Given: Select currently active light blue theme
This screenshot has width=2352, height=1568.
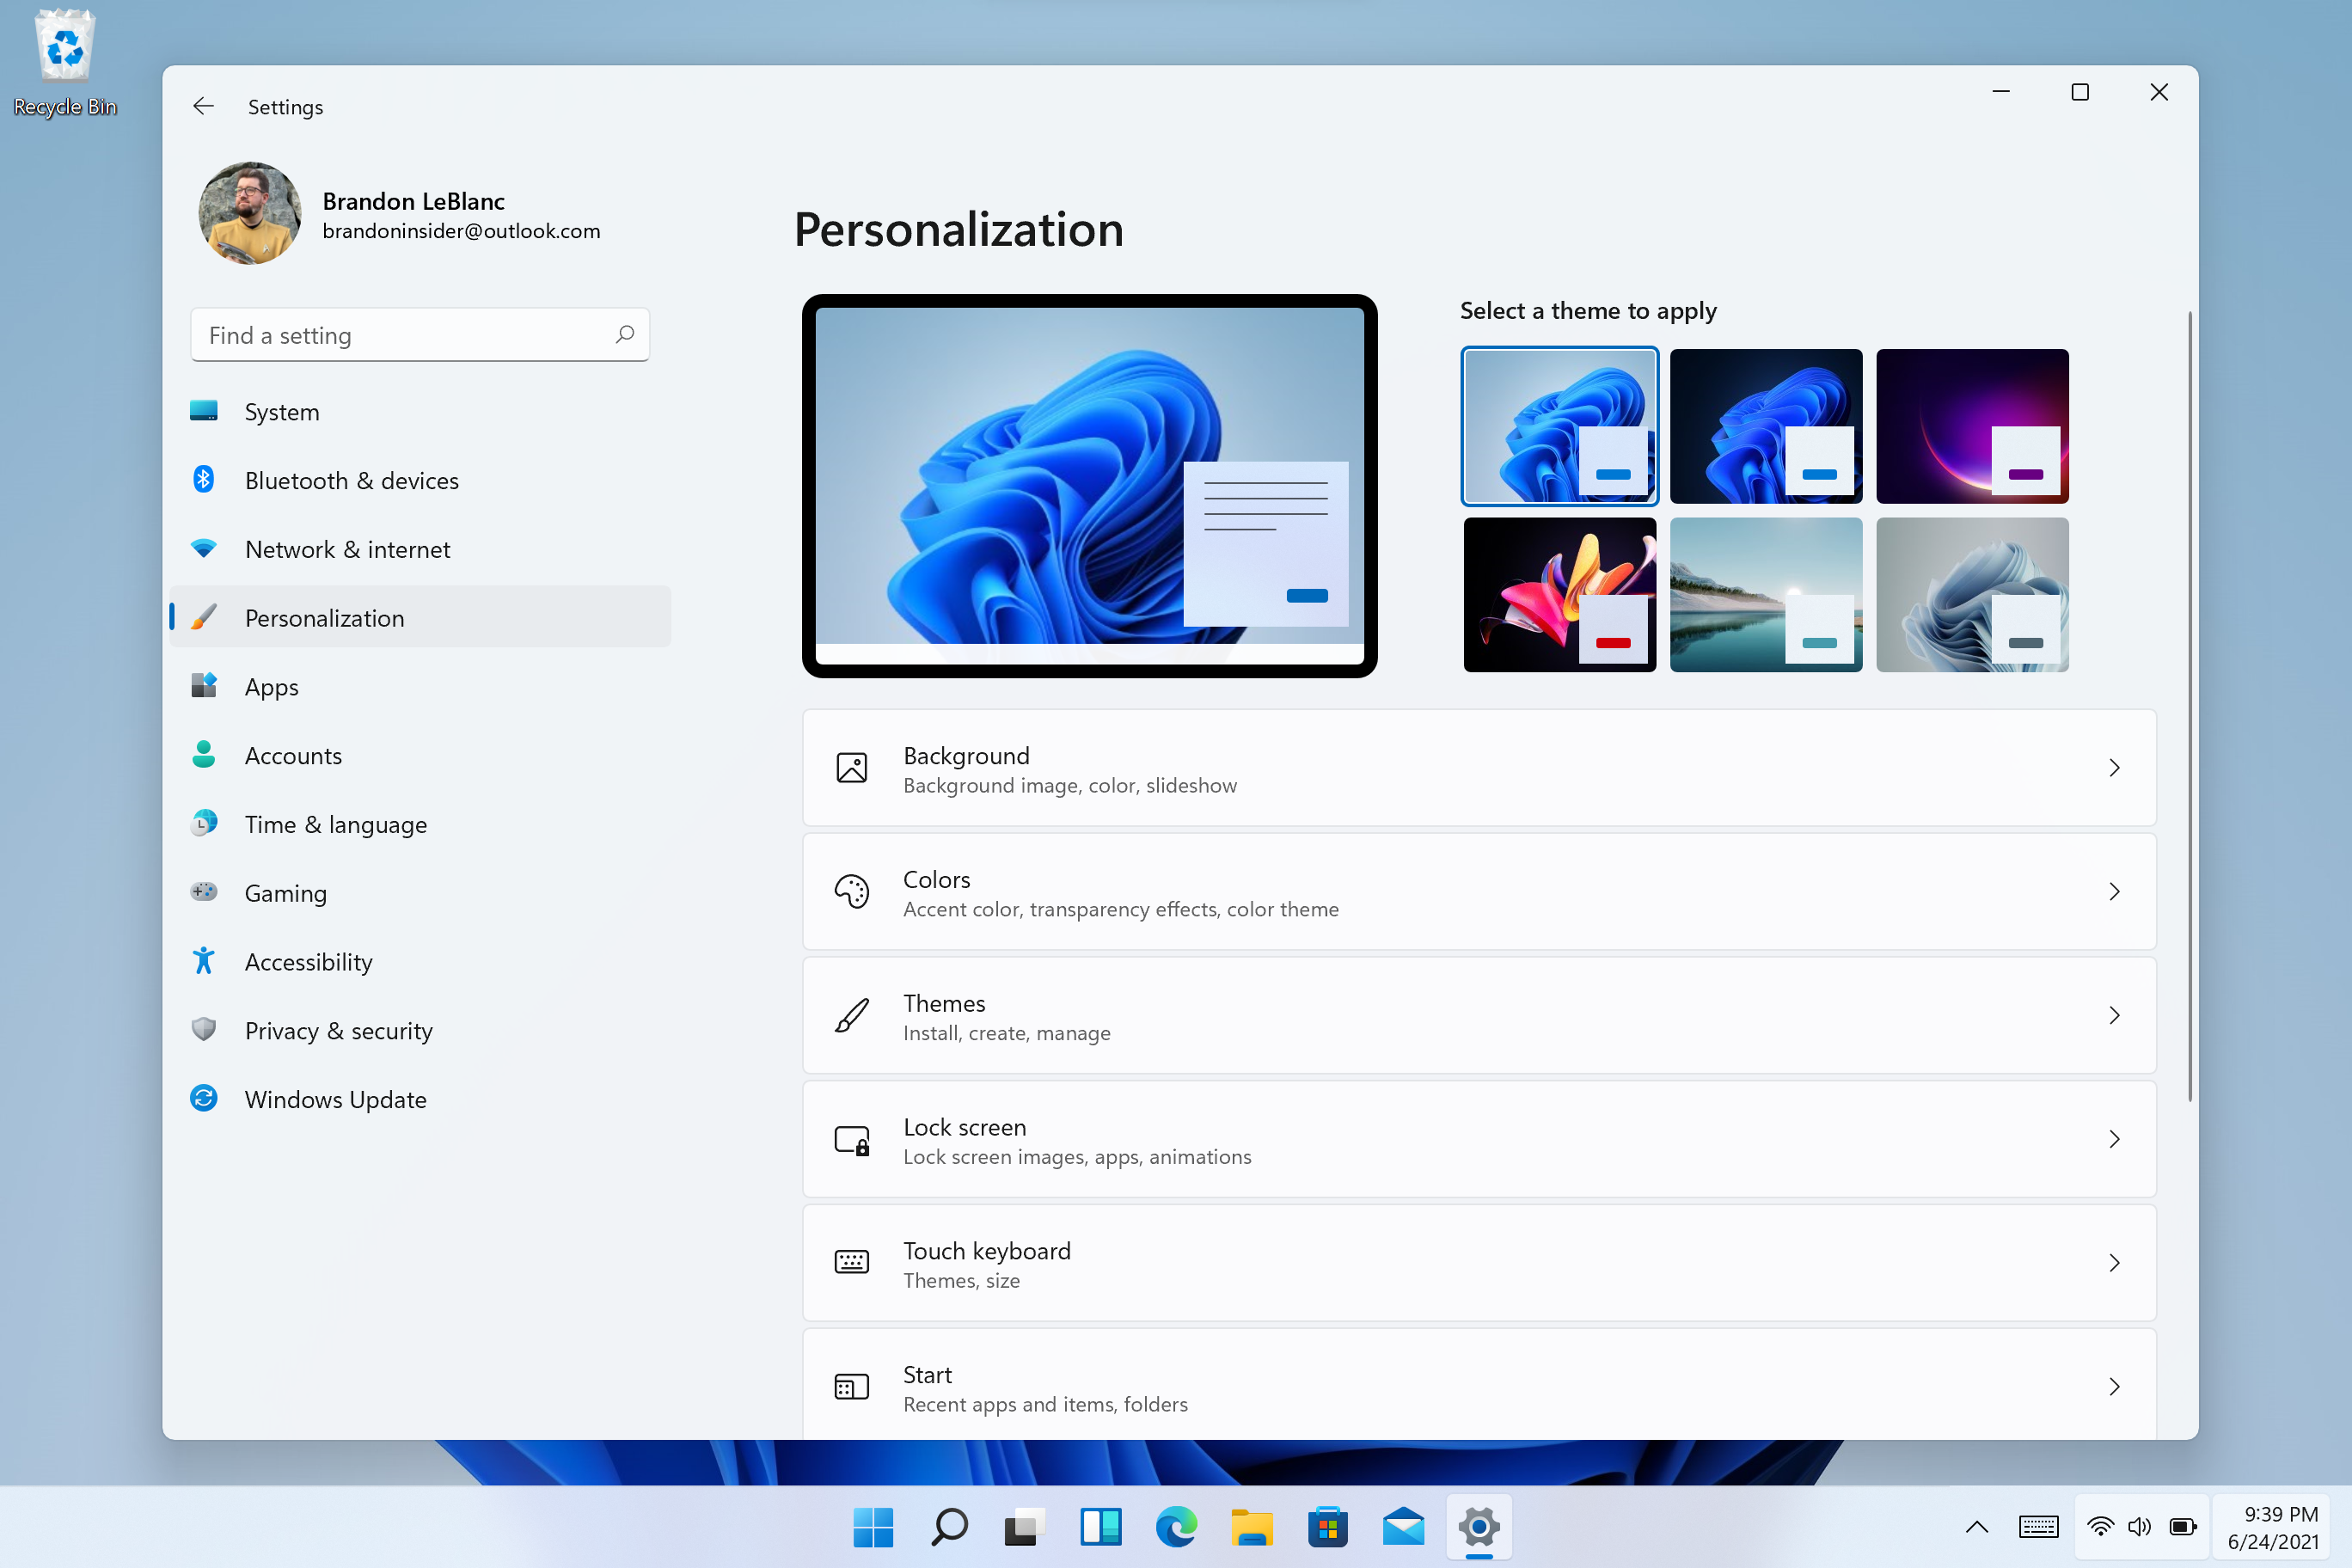Looking at the screenshot, I should pyautogui.click(x=1559, y=426).
